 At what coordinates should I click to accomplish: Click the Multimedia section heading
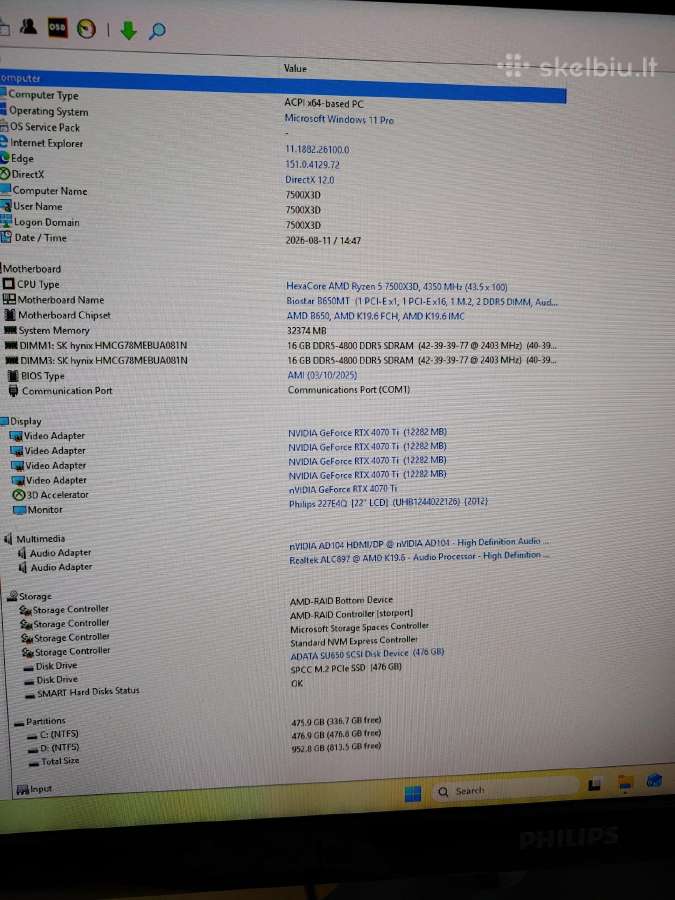40,538
